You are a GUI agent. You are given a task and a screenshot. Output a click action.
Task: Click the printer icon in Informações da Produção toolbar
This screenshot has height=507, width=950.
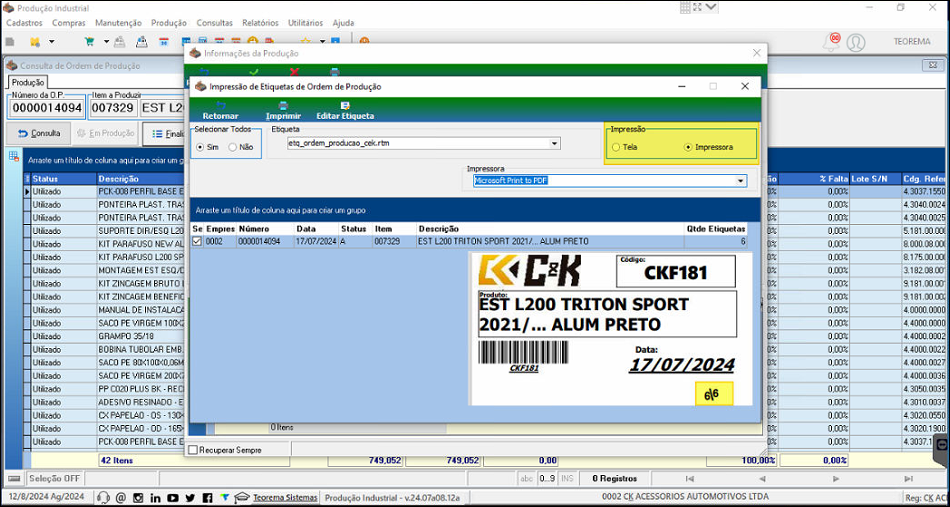pyautogui.click(x=334, y=71)
